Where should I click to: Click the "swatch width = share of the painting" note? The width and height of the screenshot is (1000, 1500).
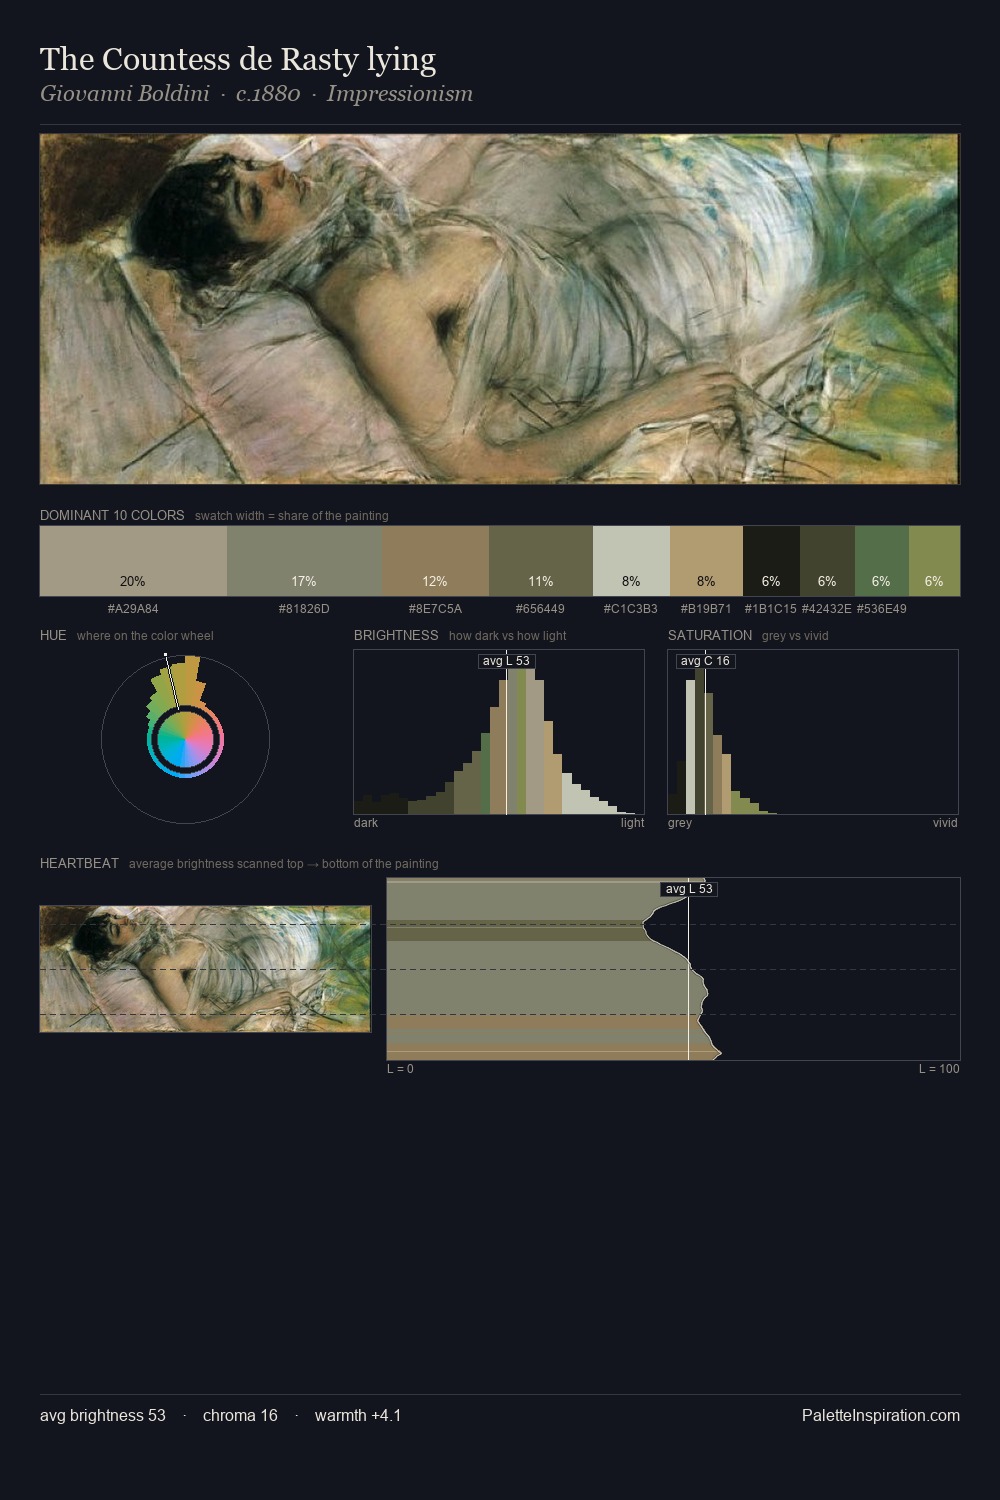click(292, 516)
